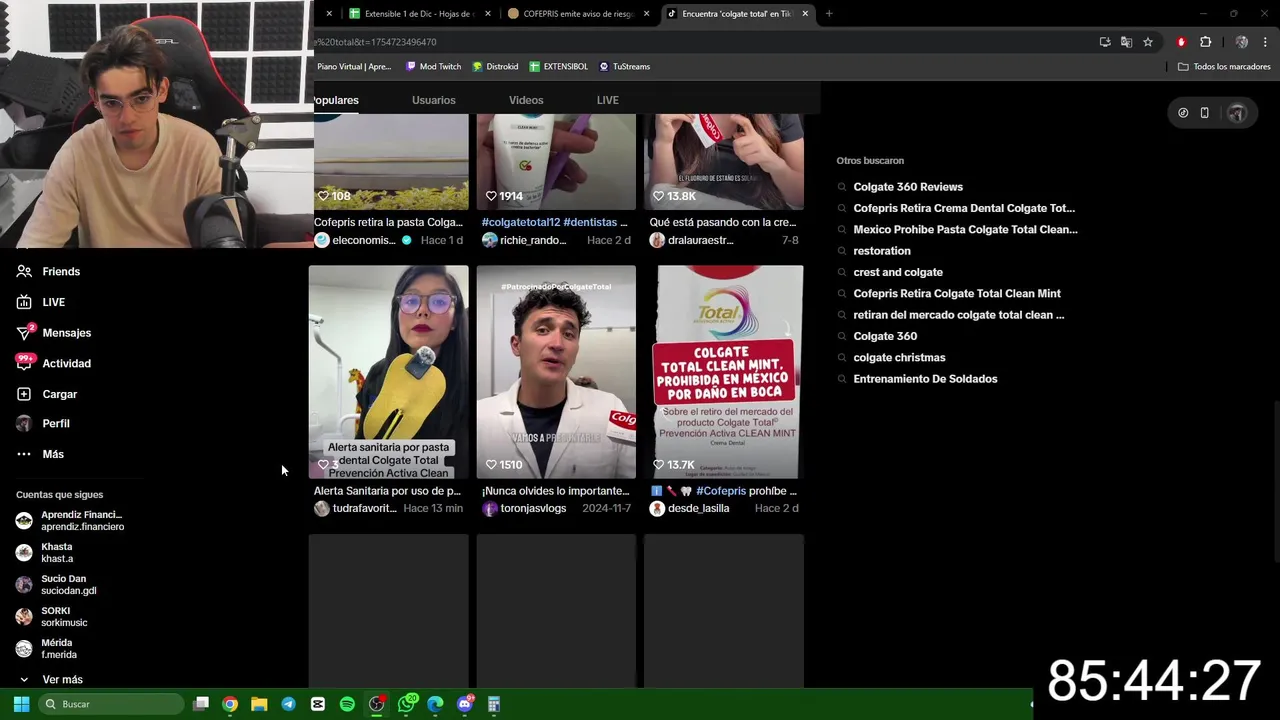
Task: Open the Alerta sanitaria video thumbnail
Action: tap(388, 371)
